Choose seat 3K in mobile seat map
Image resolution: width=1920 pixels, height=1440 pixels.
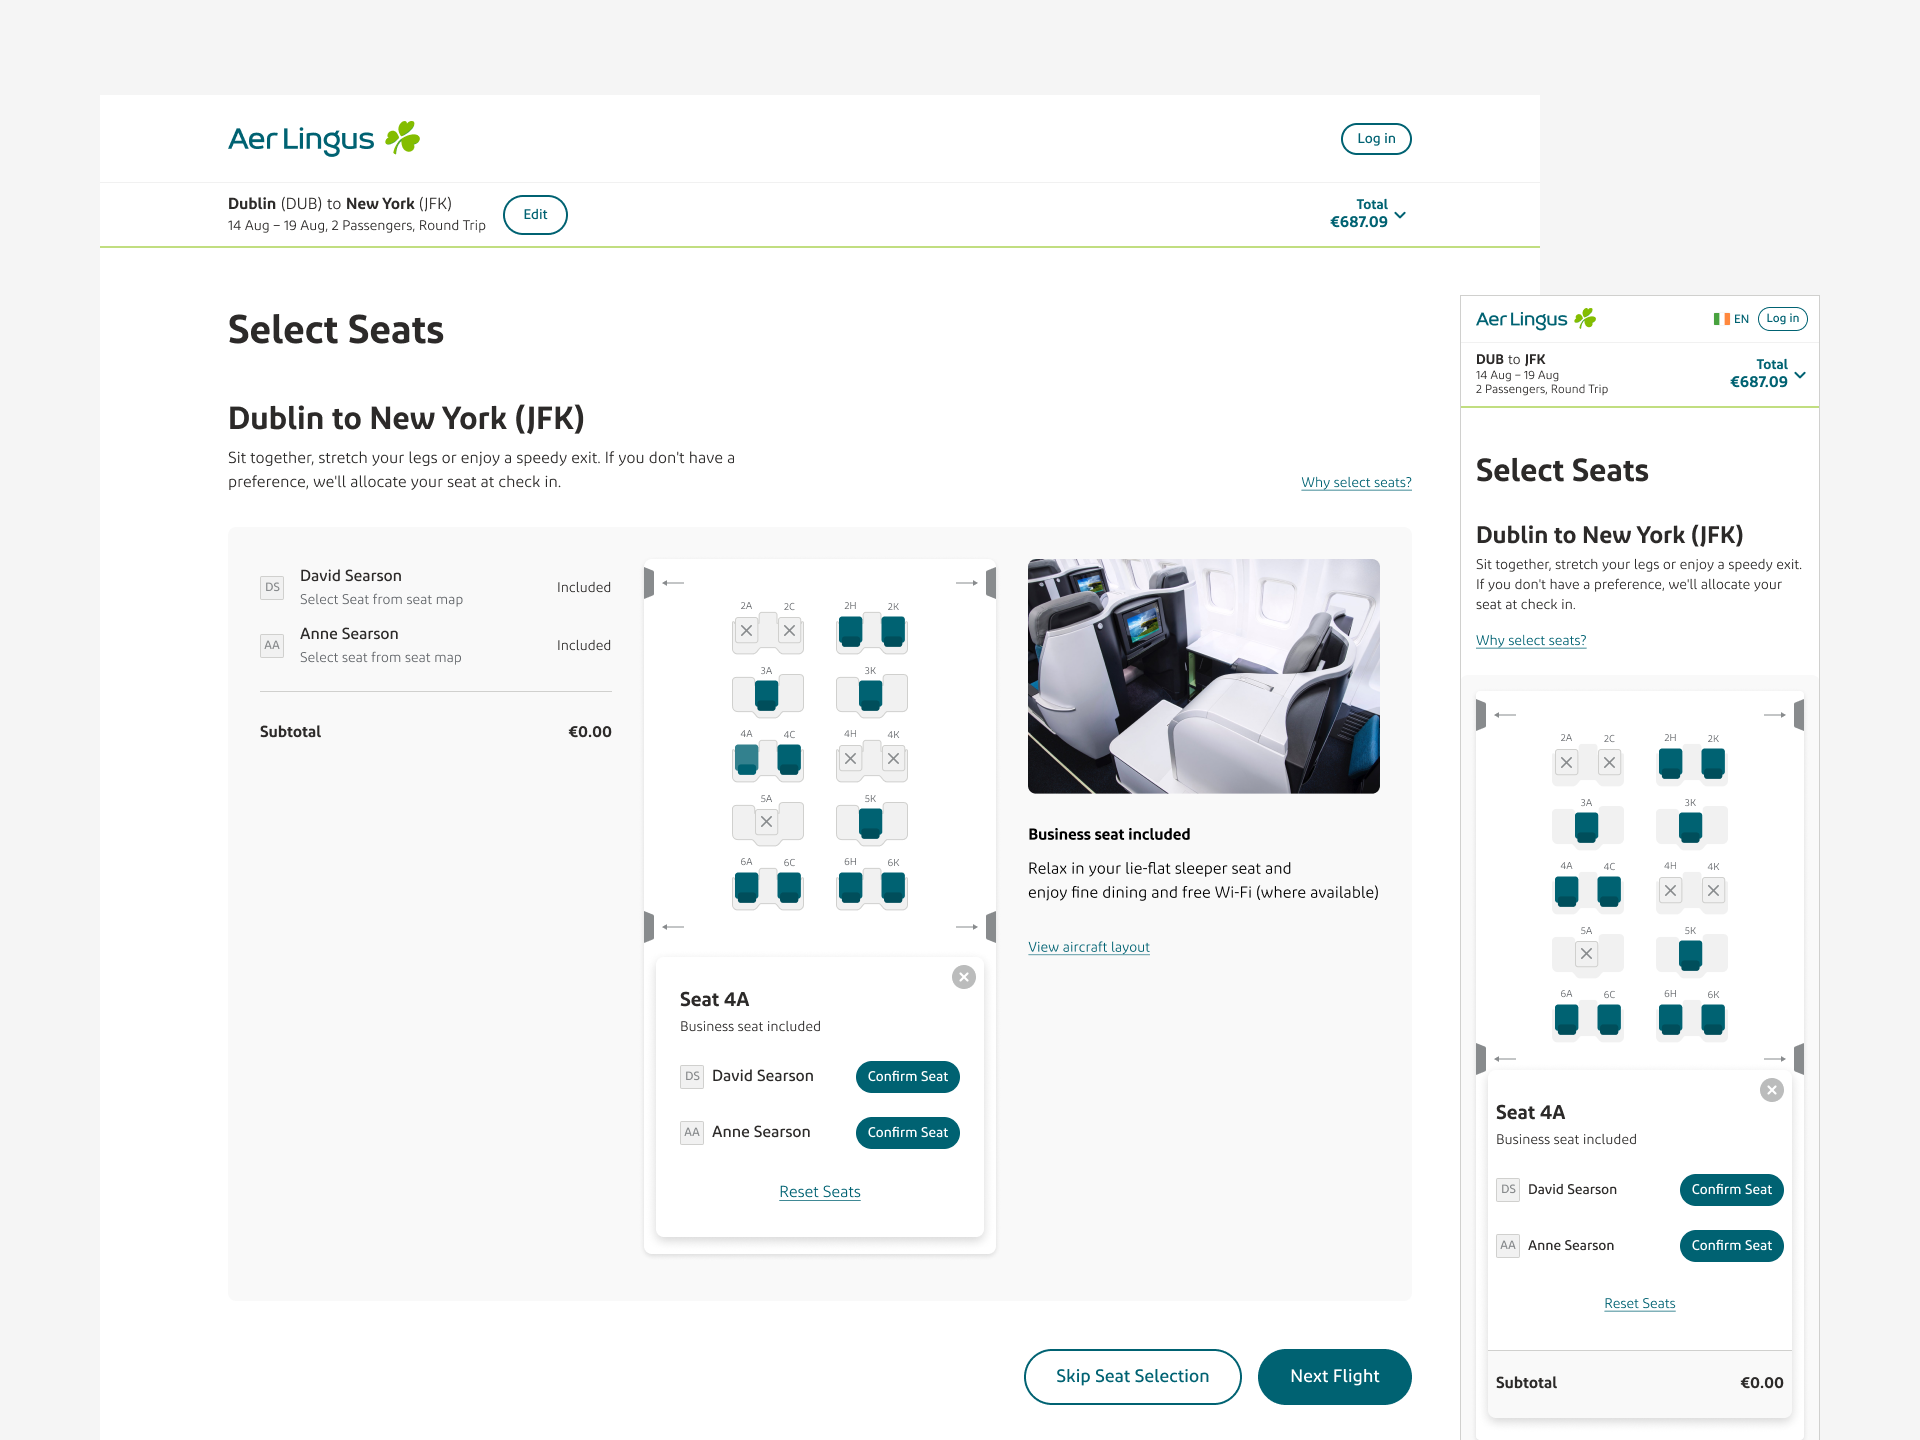point(1690,827)
